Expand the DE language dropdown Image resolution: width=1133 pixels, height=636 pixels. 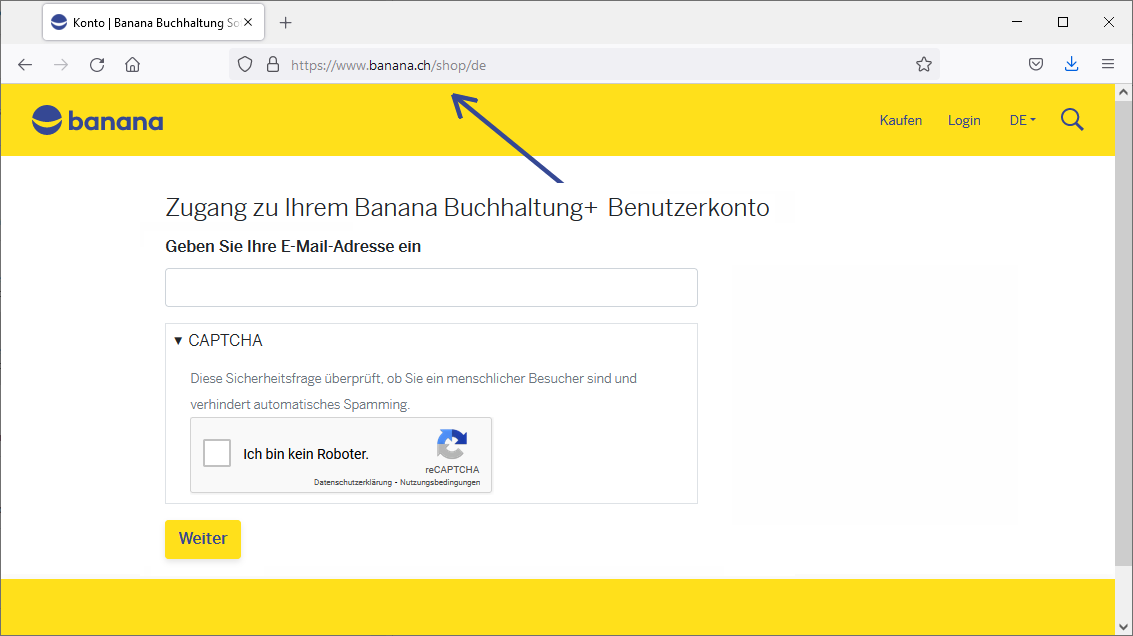1022,120
